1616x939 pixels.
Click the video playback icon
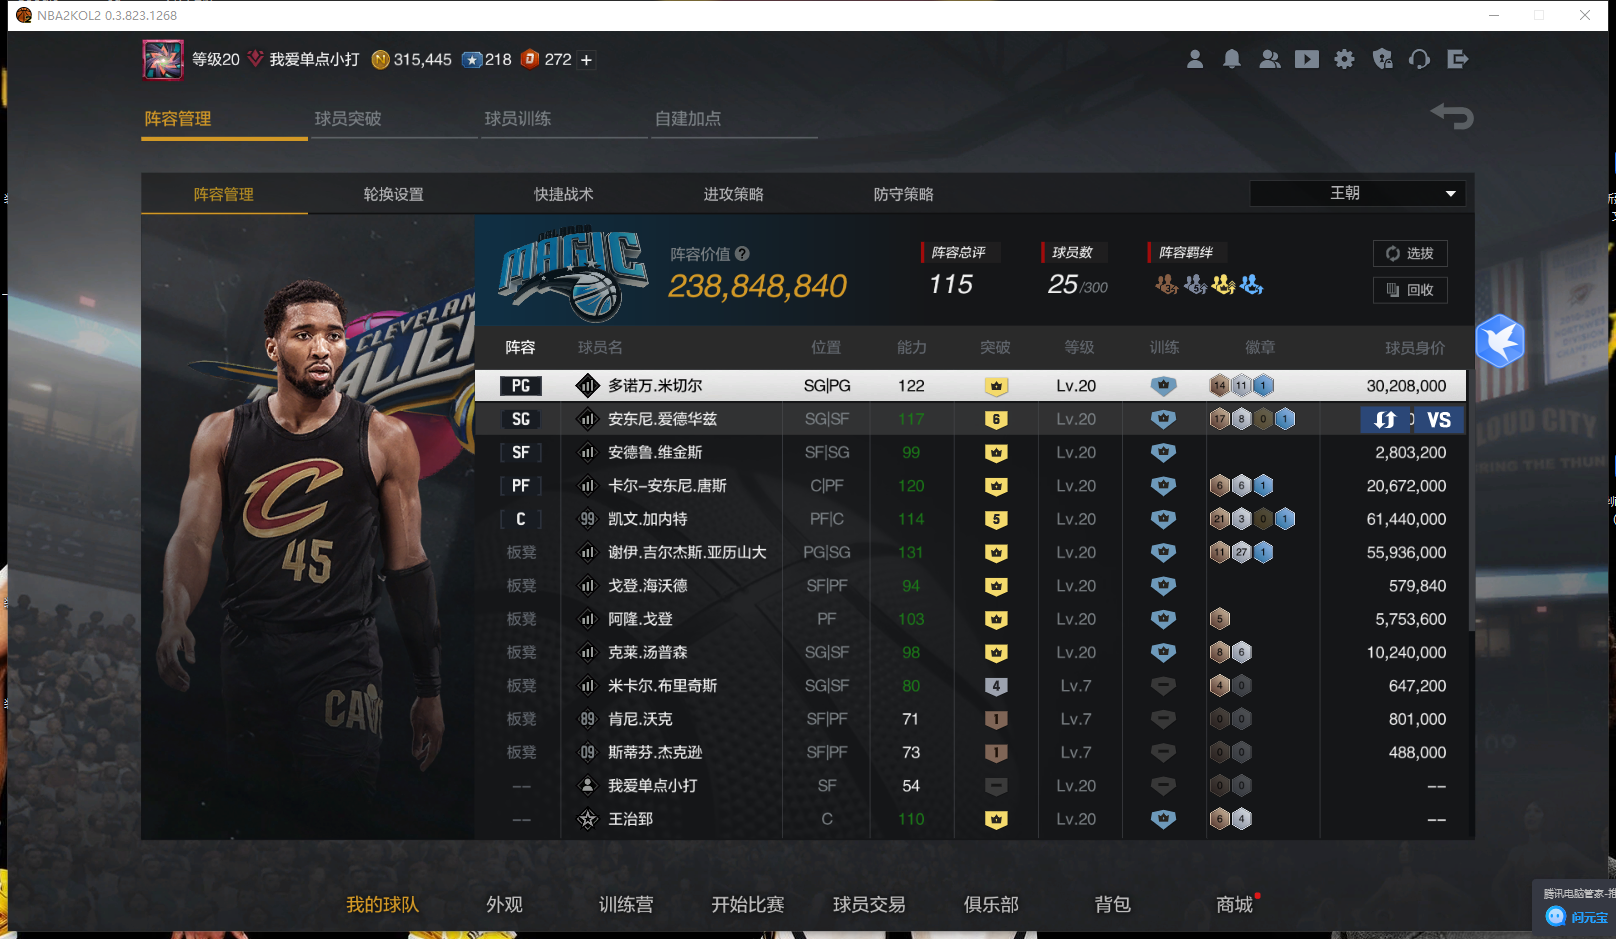click(1307, 60)
